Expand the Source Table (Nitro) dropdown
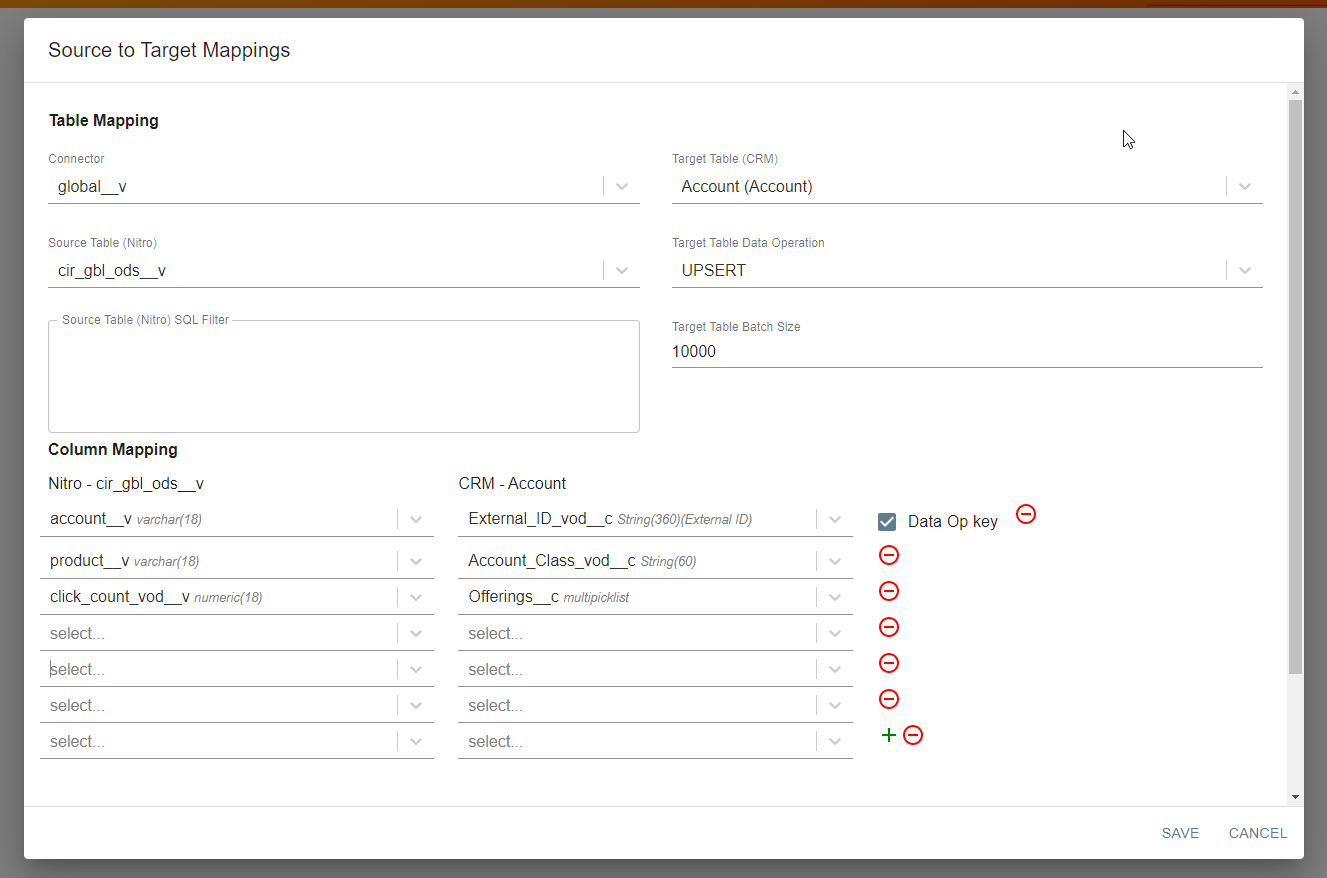The height and width of the screenshot is (878, 1327). coord(622,271)
